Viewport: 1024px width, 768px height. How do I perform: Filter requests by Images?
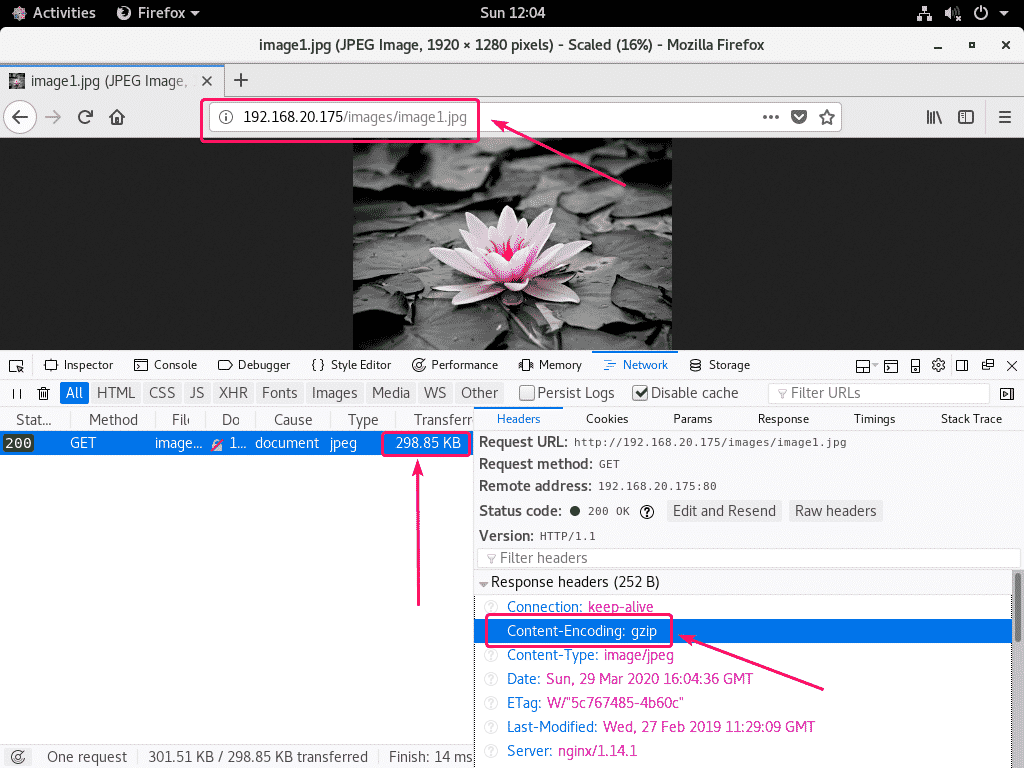pyautogui.click(x=334, y=393)
